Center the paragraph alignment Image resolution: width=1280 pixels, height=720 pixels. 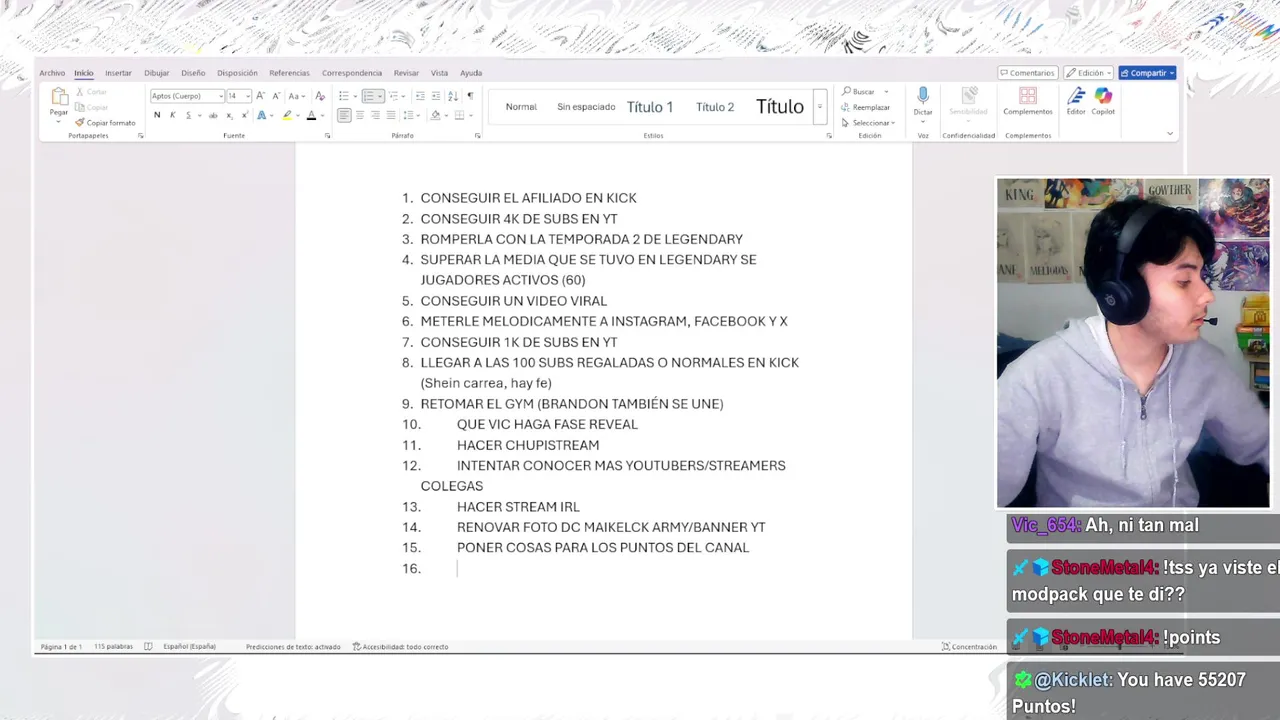[x=360, y=115]
